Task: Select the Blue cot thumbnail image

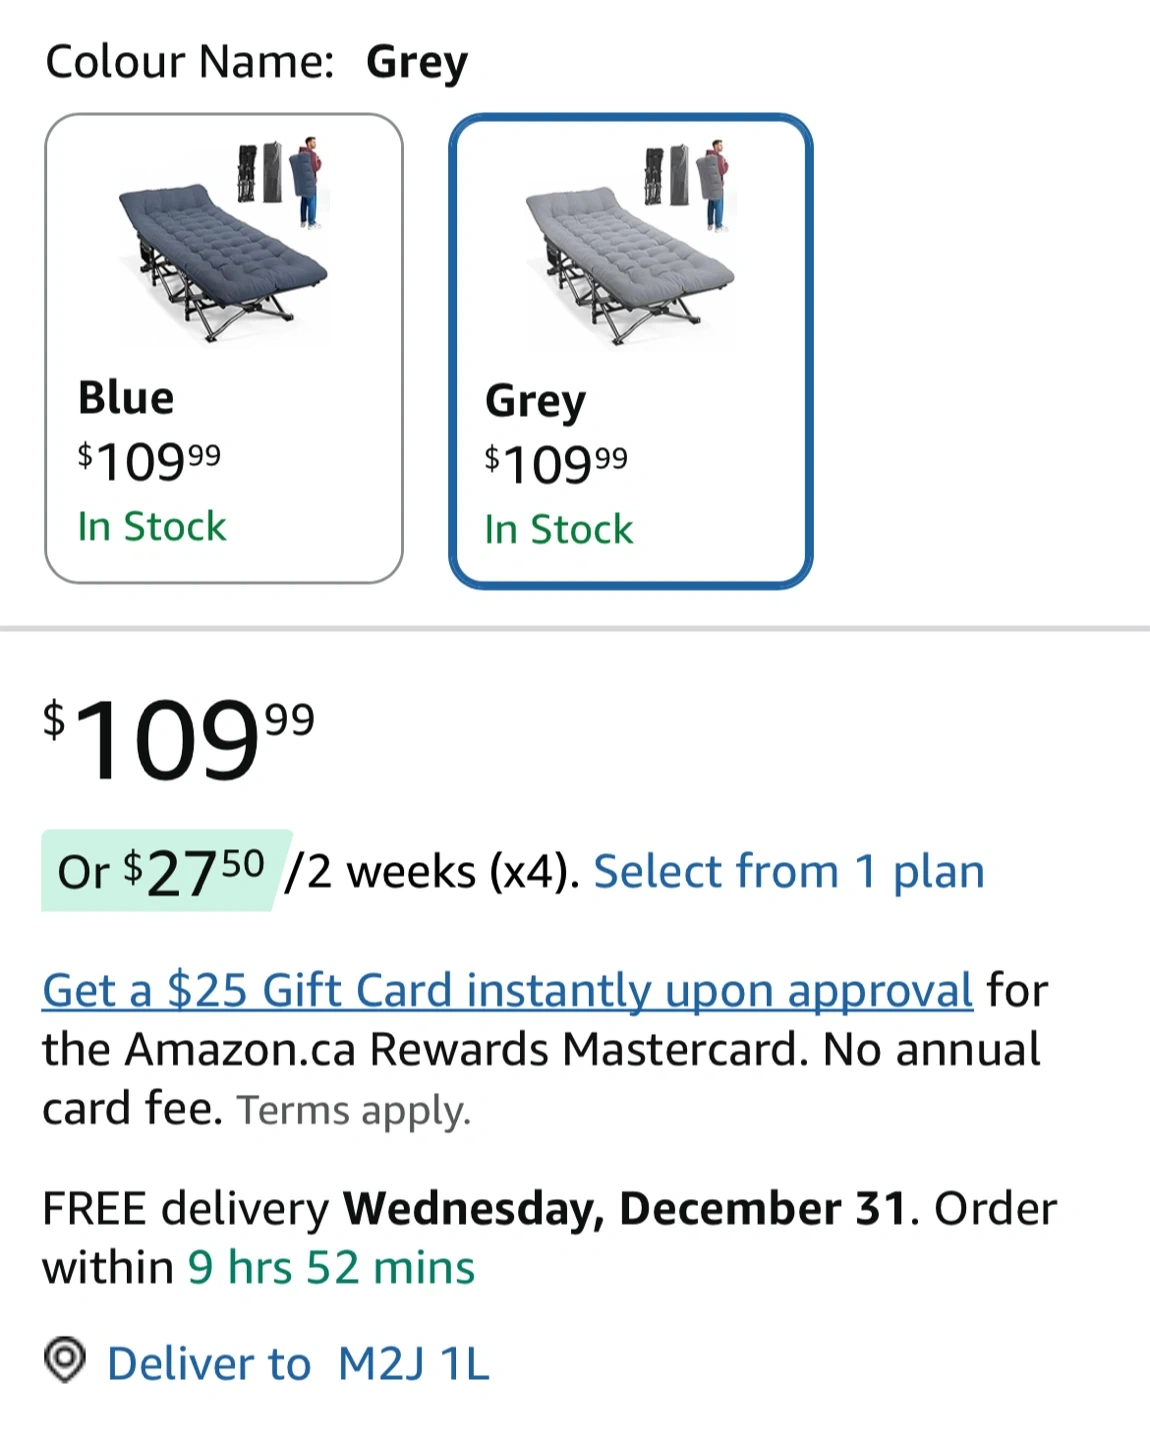Action: point(224,240)
